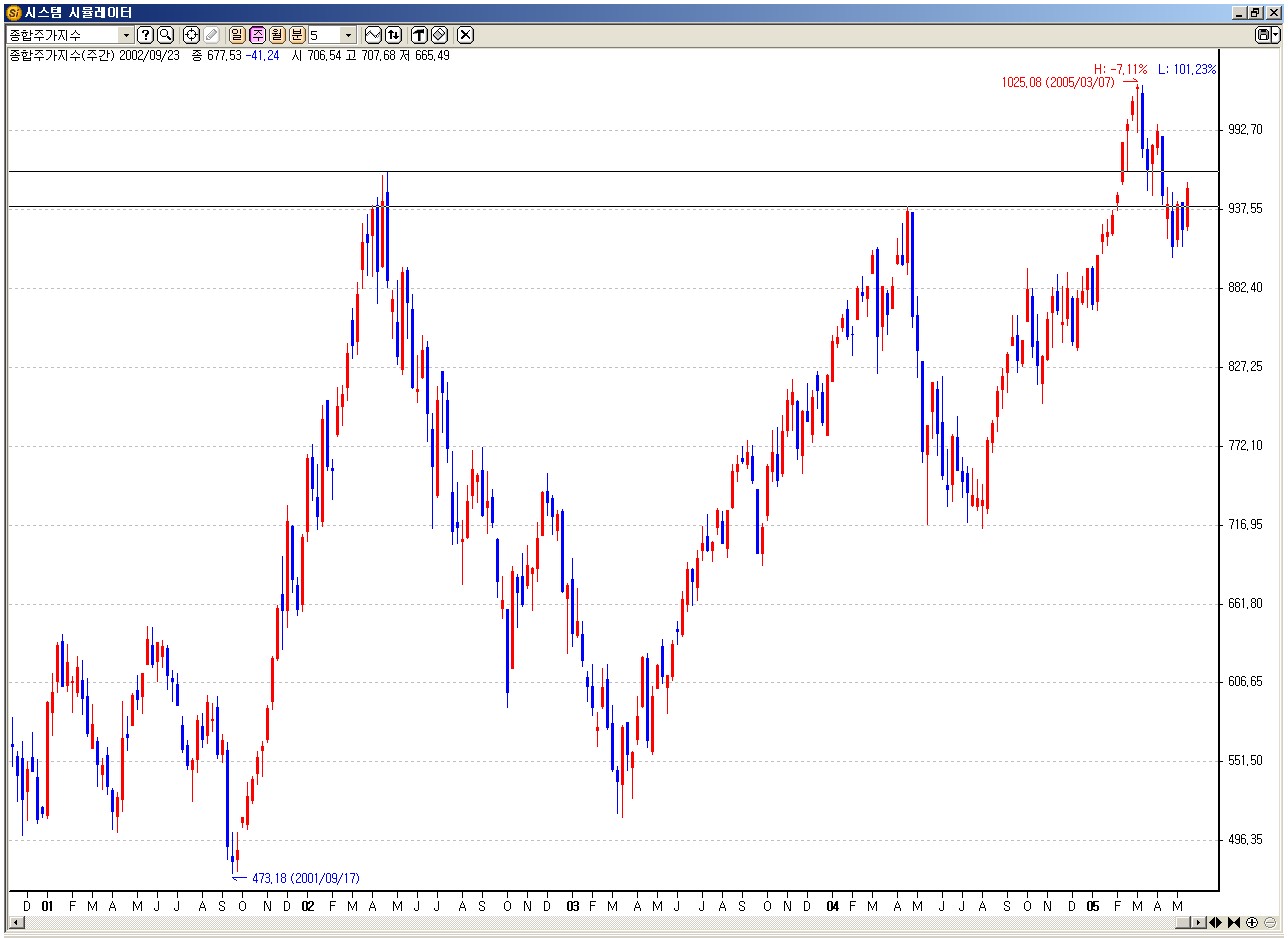The width and height of the screenshot is (1288, 938).
Task: Open the 종합주가지수 symbol dropdown
Action: pyautogui.click(x=126, y=35)
